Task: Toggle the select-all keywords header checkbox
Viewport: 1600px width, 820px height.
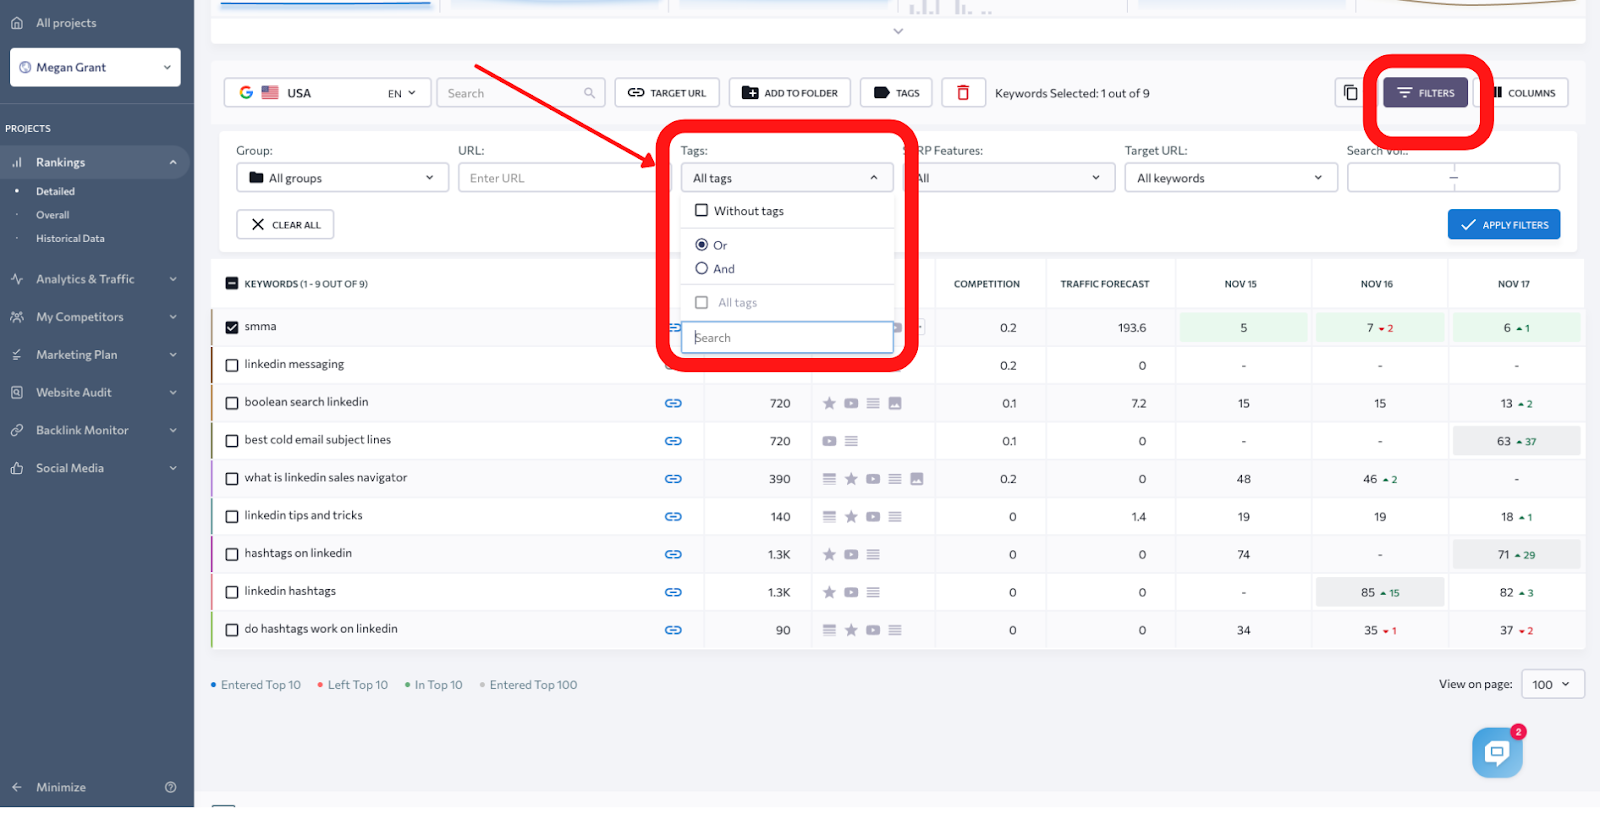Action: pos(232,284)
